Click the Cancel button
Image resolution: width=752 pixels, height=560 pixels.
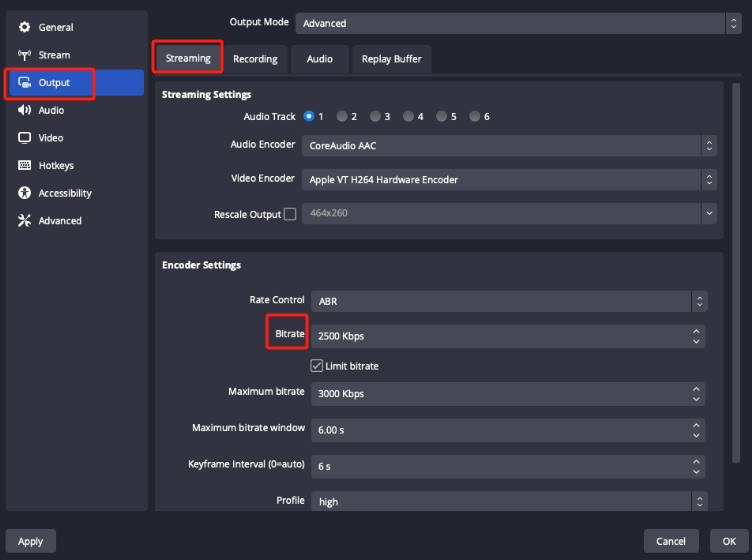click(x=670, y=541)
